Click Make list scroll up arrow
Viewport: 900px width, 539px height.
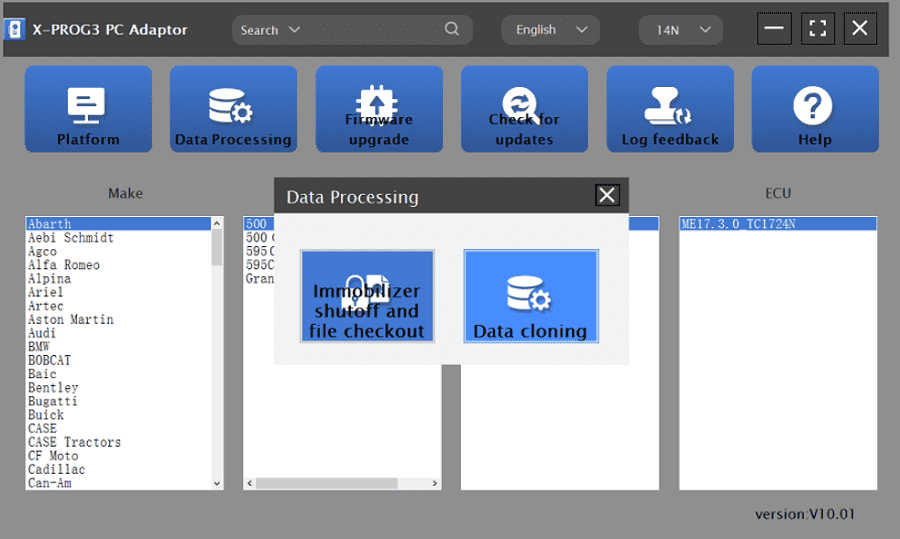click(217, 223)
